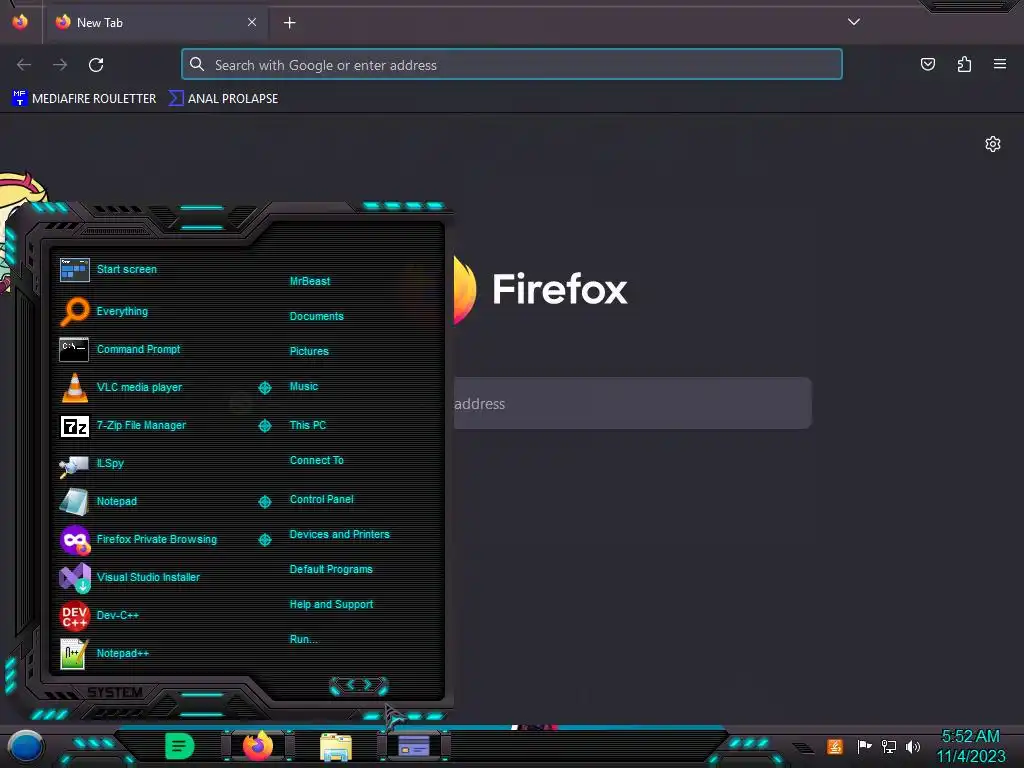Screen dimensions: 1024x768
Task: Launch Everything search app icon
Action: (x=74, y=311)
